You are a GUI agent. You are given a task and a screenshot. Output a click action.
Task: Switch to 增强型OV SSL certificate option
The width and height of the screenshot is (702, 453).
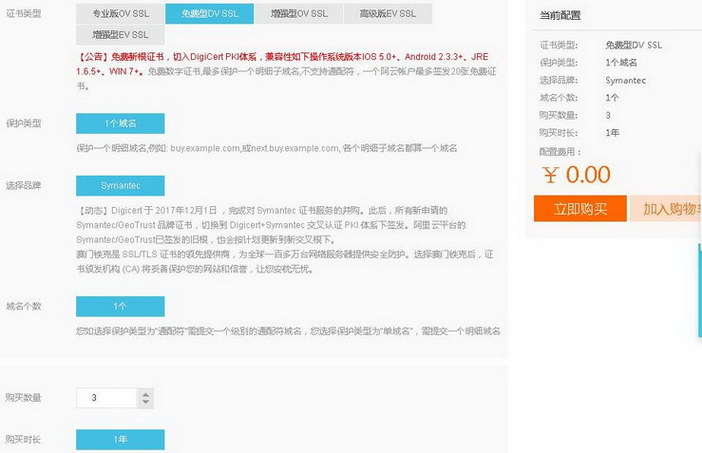click(298, 13)
